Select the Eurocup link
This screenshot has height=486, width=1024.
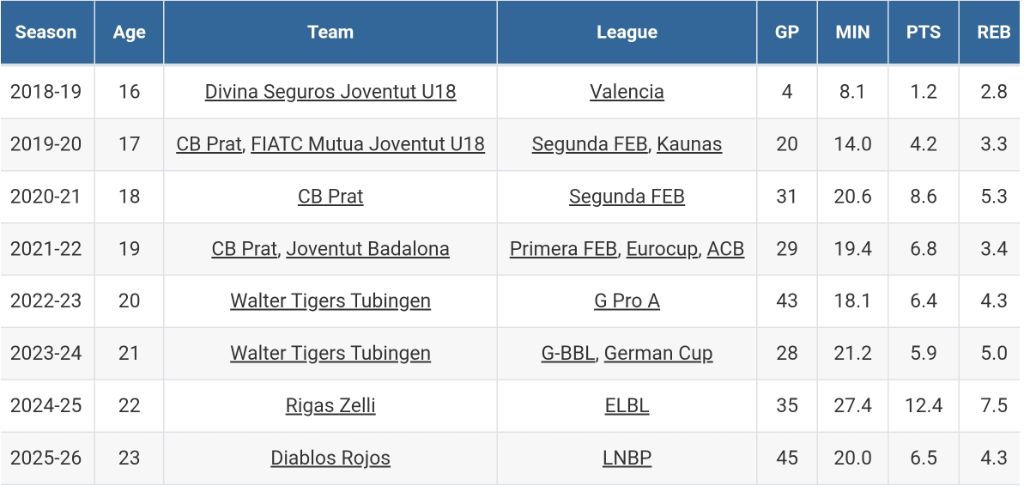pyautogui.click(x=662, y=249)
